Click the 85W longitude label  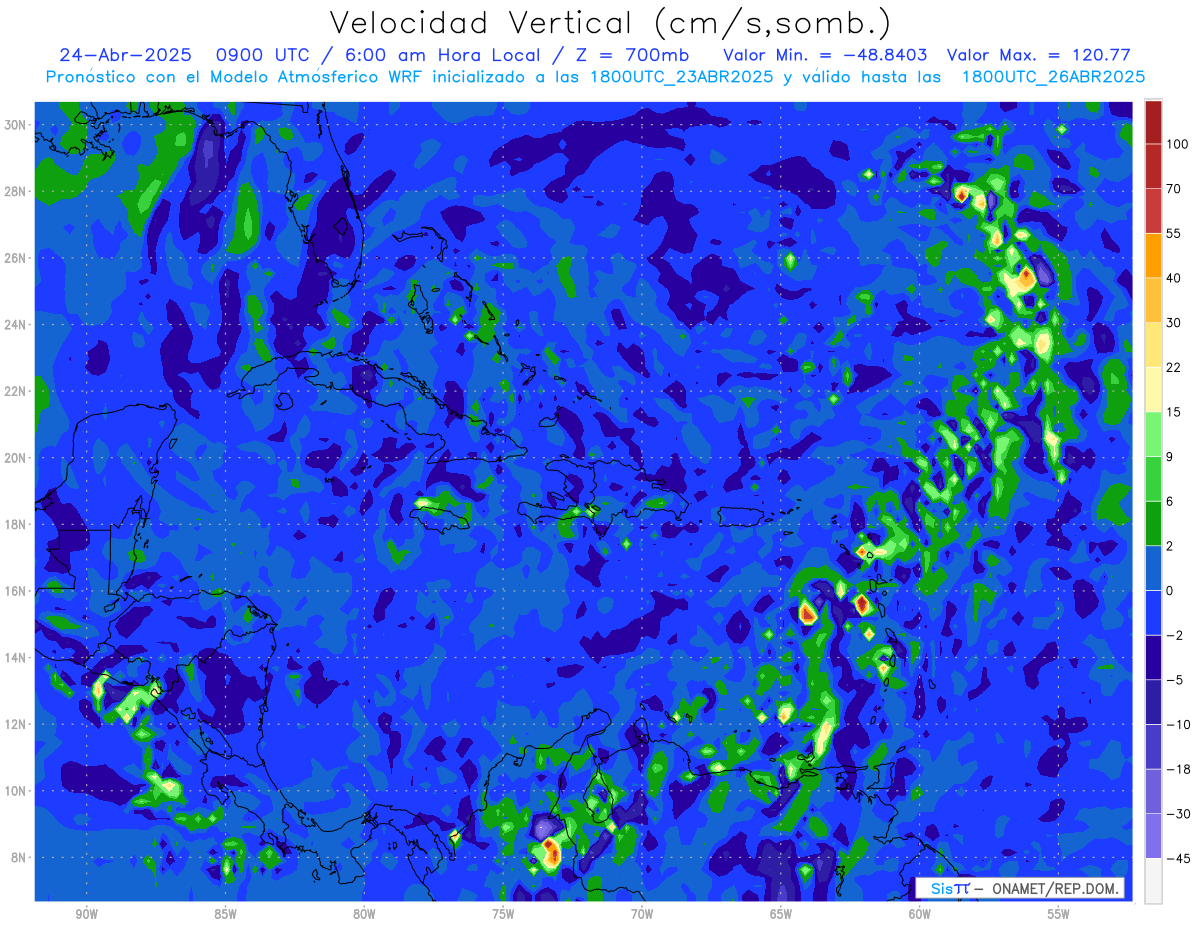pos(225,913)
